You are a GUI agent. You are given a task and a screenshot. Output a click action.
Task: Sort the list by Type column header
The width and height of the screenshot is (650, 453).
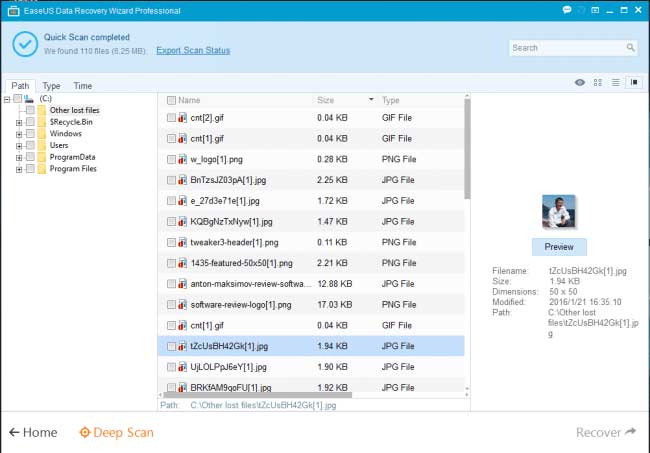click(x=390, y=100)
